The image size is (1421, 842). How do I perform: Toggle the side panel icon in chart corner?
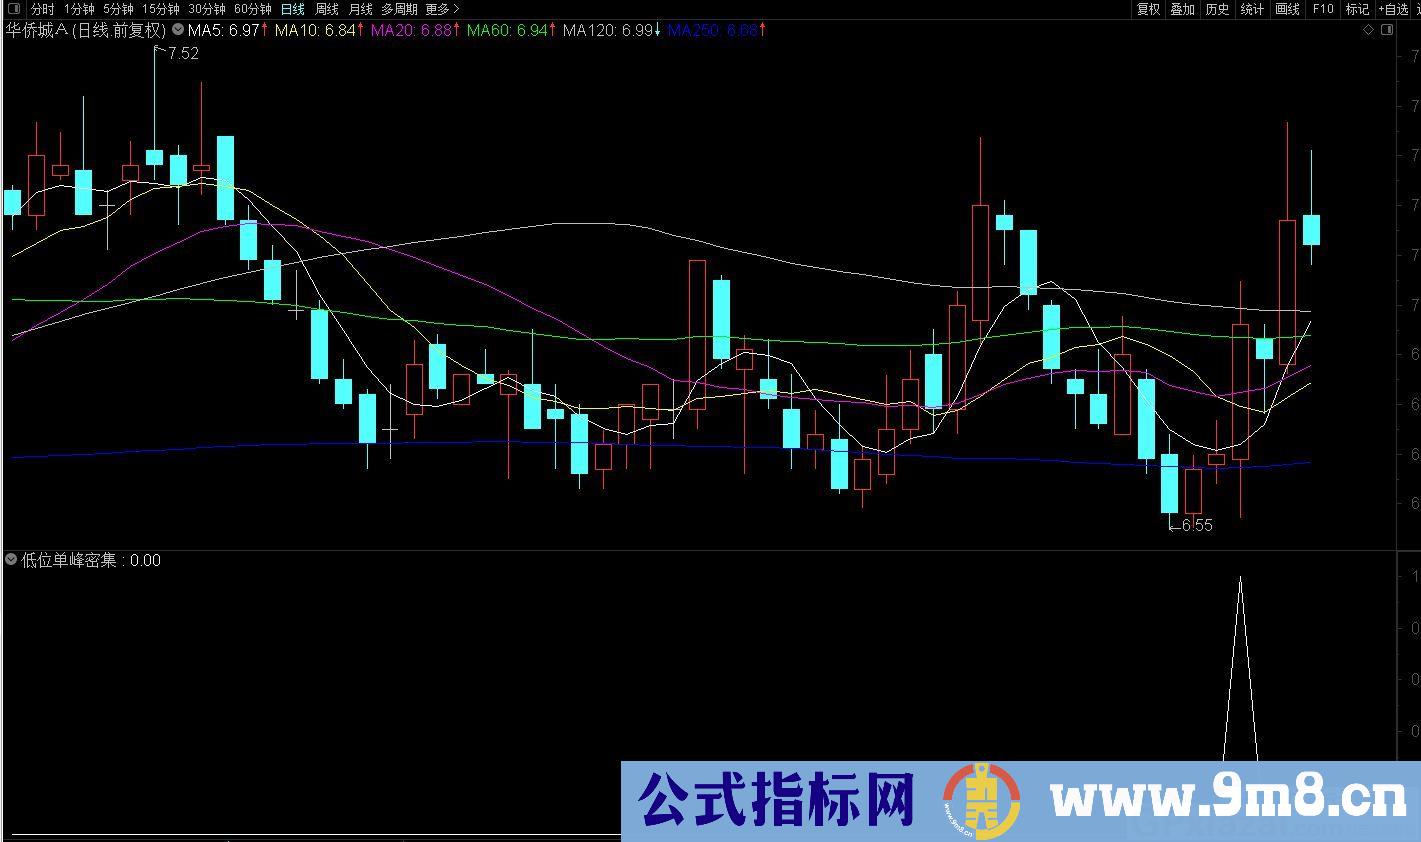(1387, 30)
